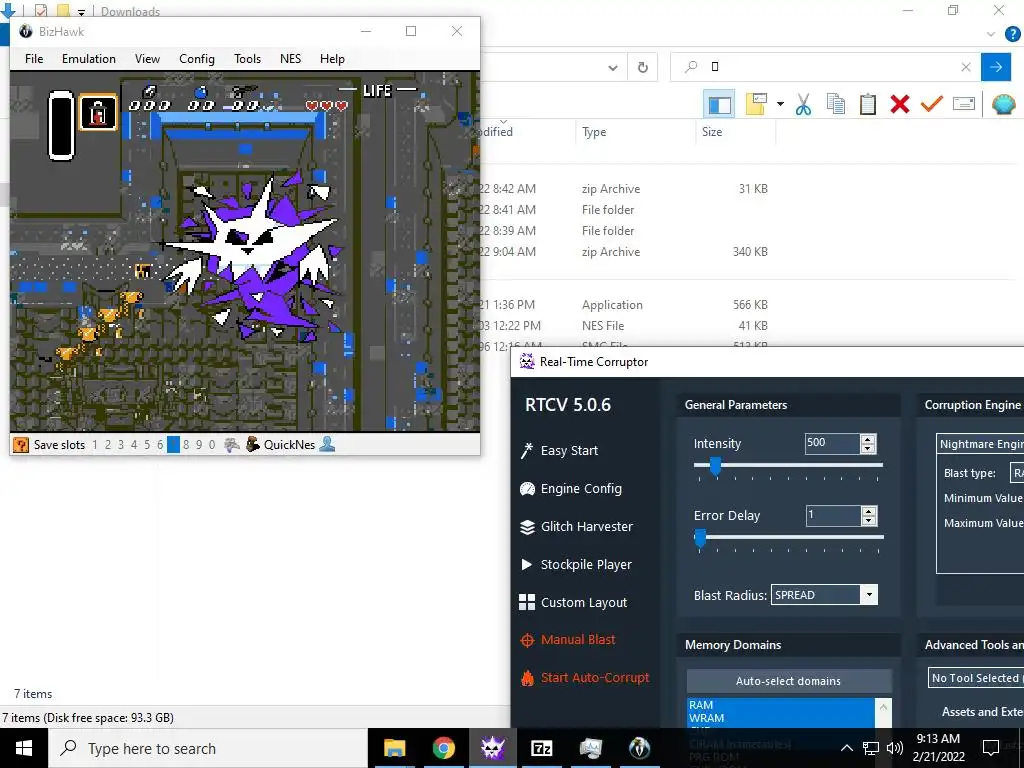
Task: Open the Emulation menu in BizHawk
Action: click(89, 59)
